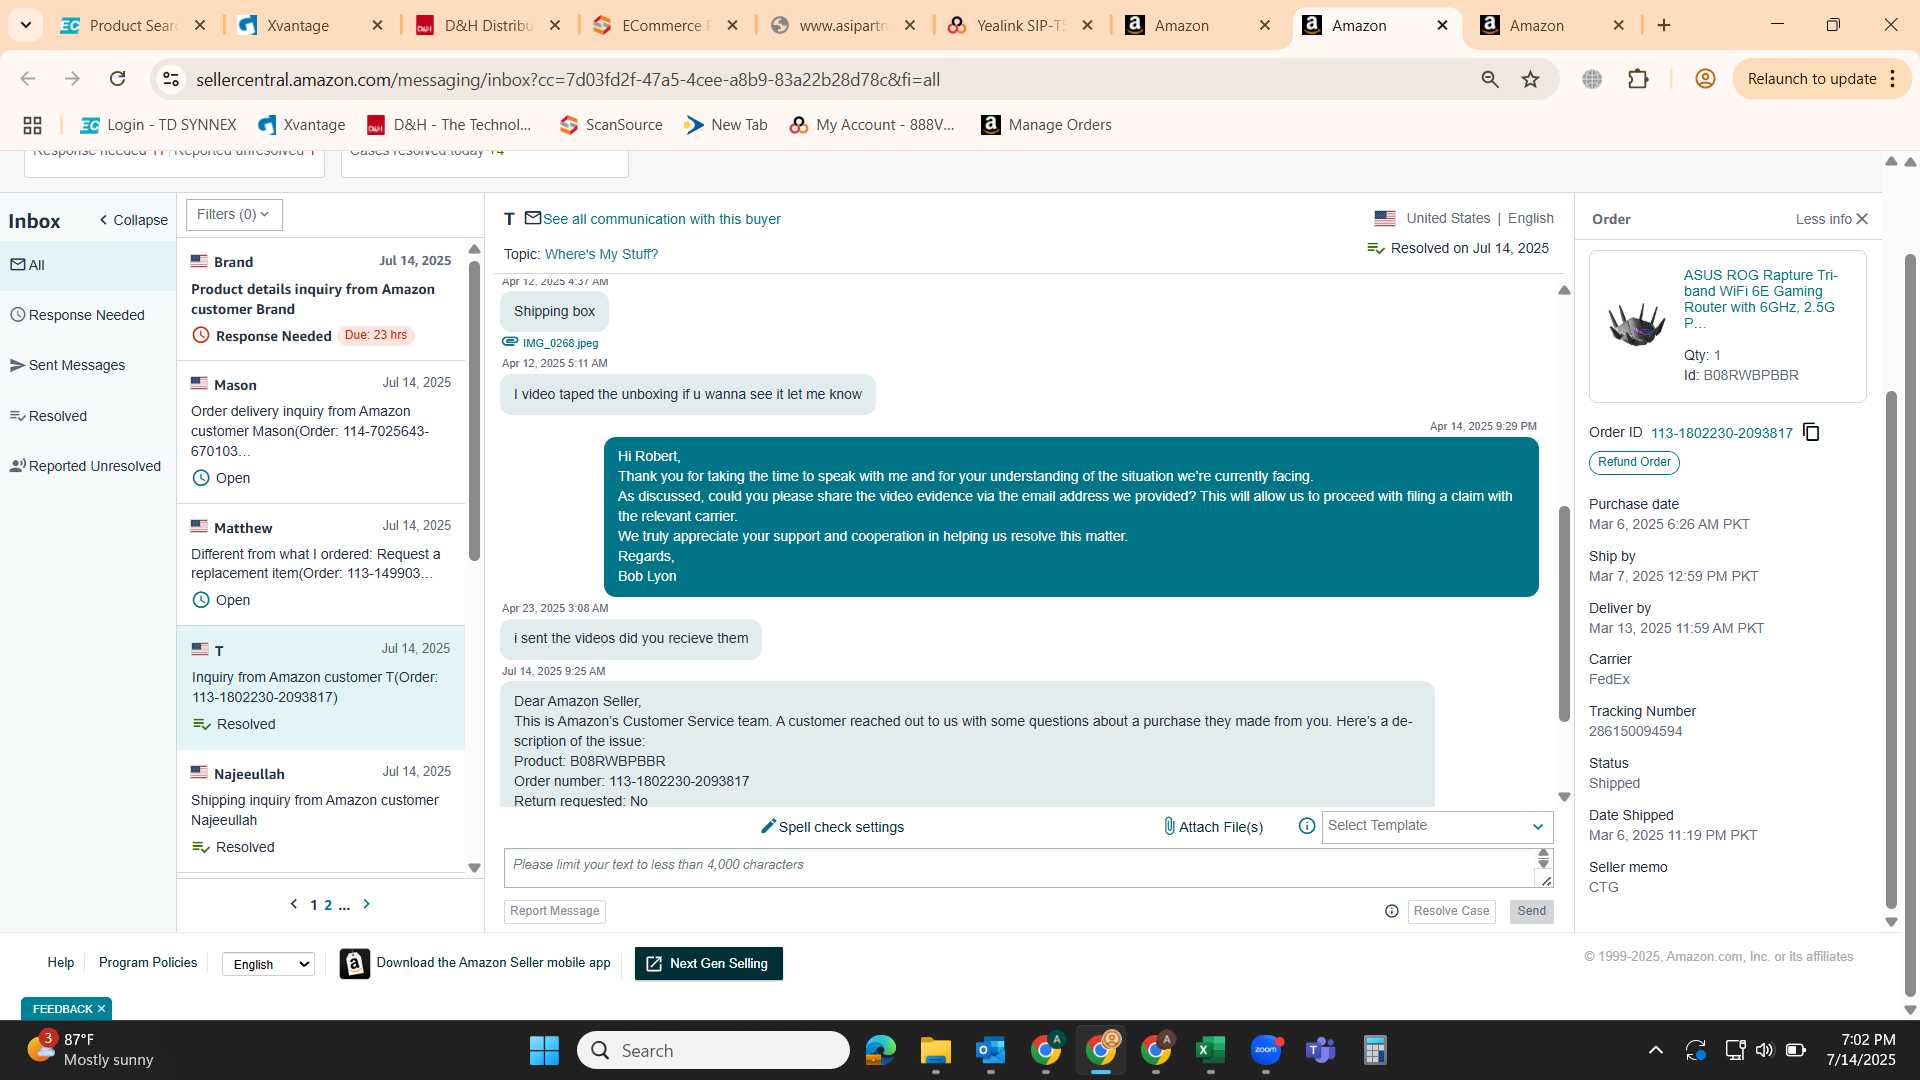
Task: Select the All inbox folder
Action: pyautogui.click(x=88, y=265)
